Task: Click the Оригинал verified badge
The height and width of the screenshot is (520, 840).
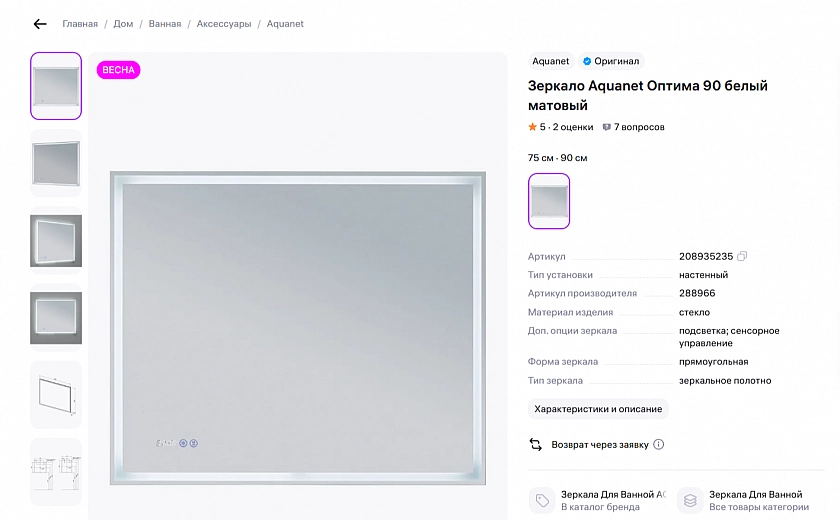Action: (611, 61)
